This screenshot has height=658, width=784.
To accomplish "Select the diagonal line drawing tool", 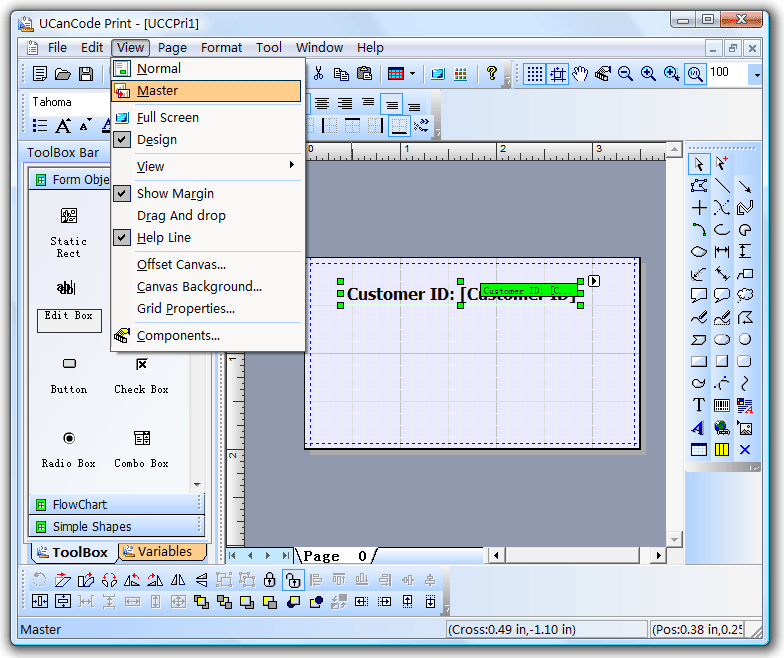I will (722, 186).
